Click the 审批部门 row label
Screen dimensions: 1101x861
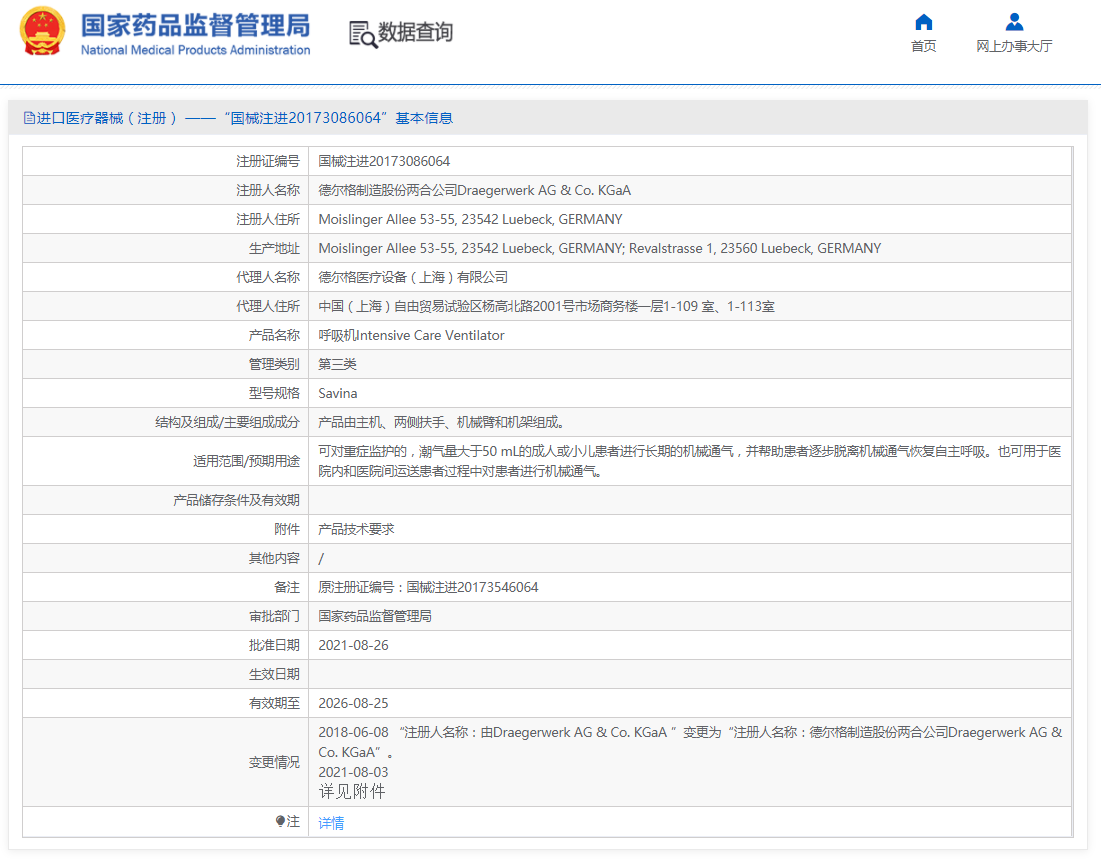[274, 616]
